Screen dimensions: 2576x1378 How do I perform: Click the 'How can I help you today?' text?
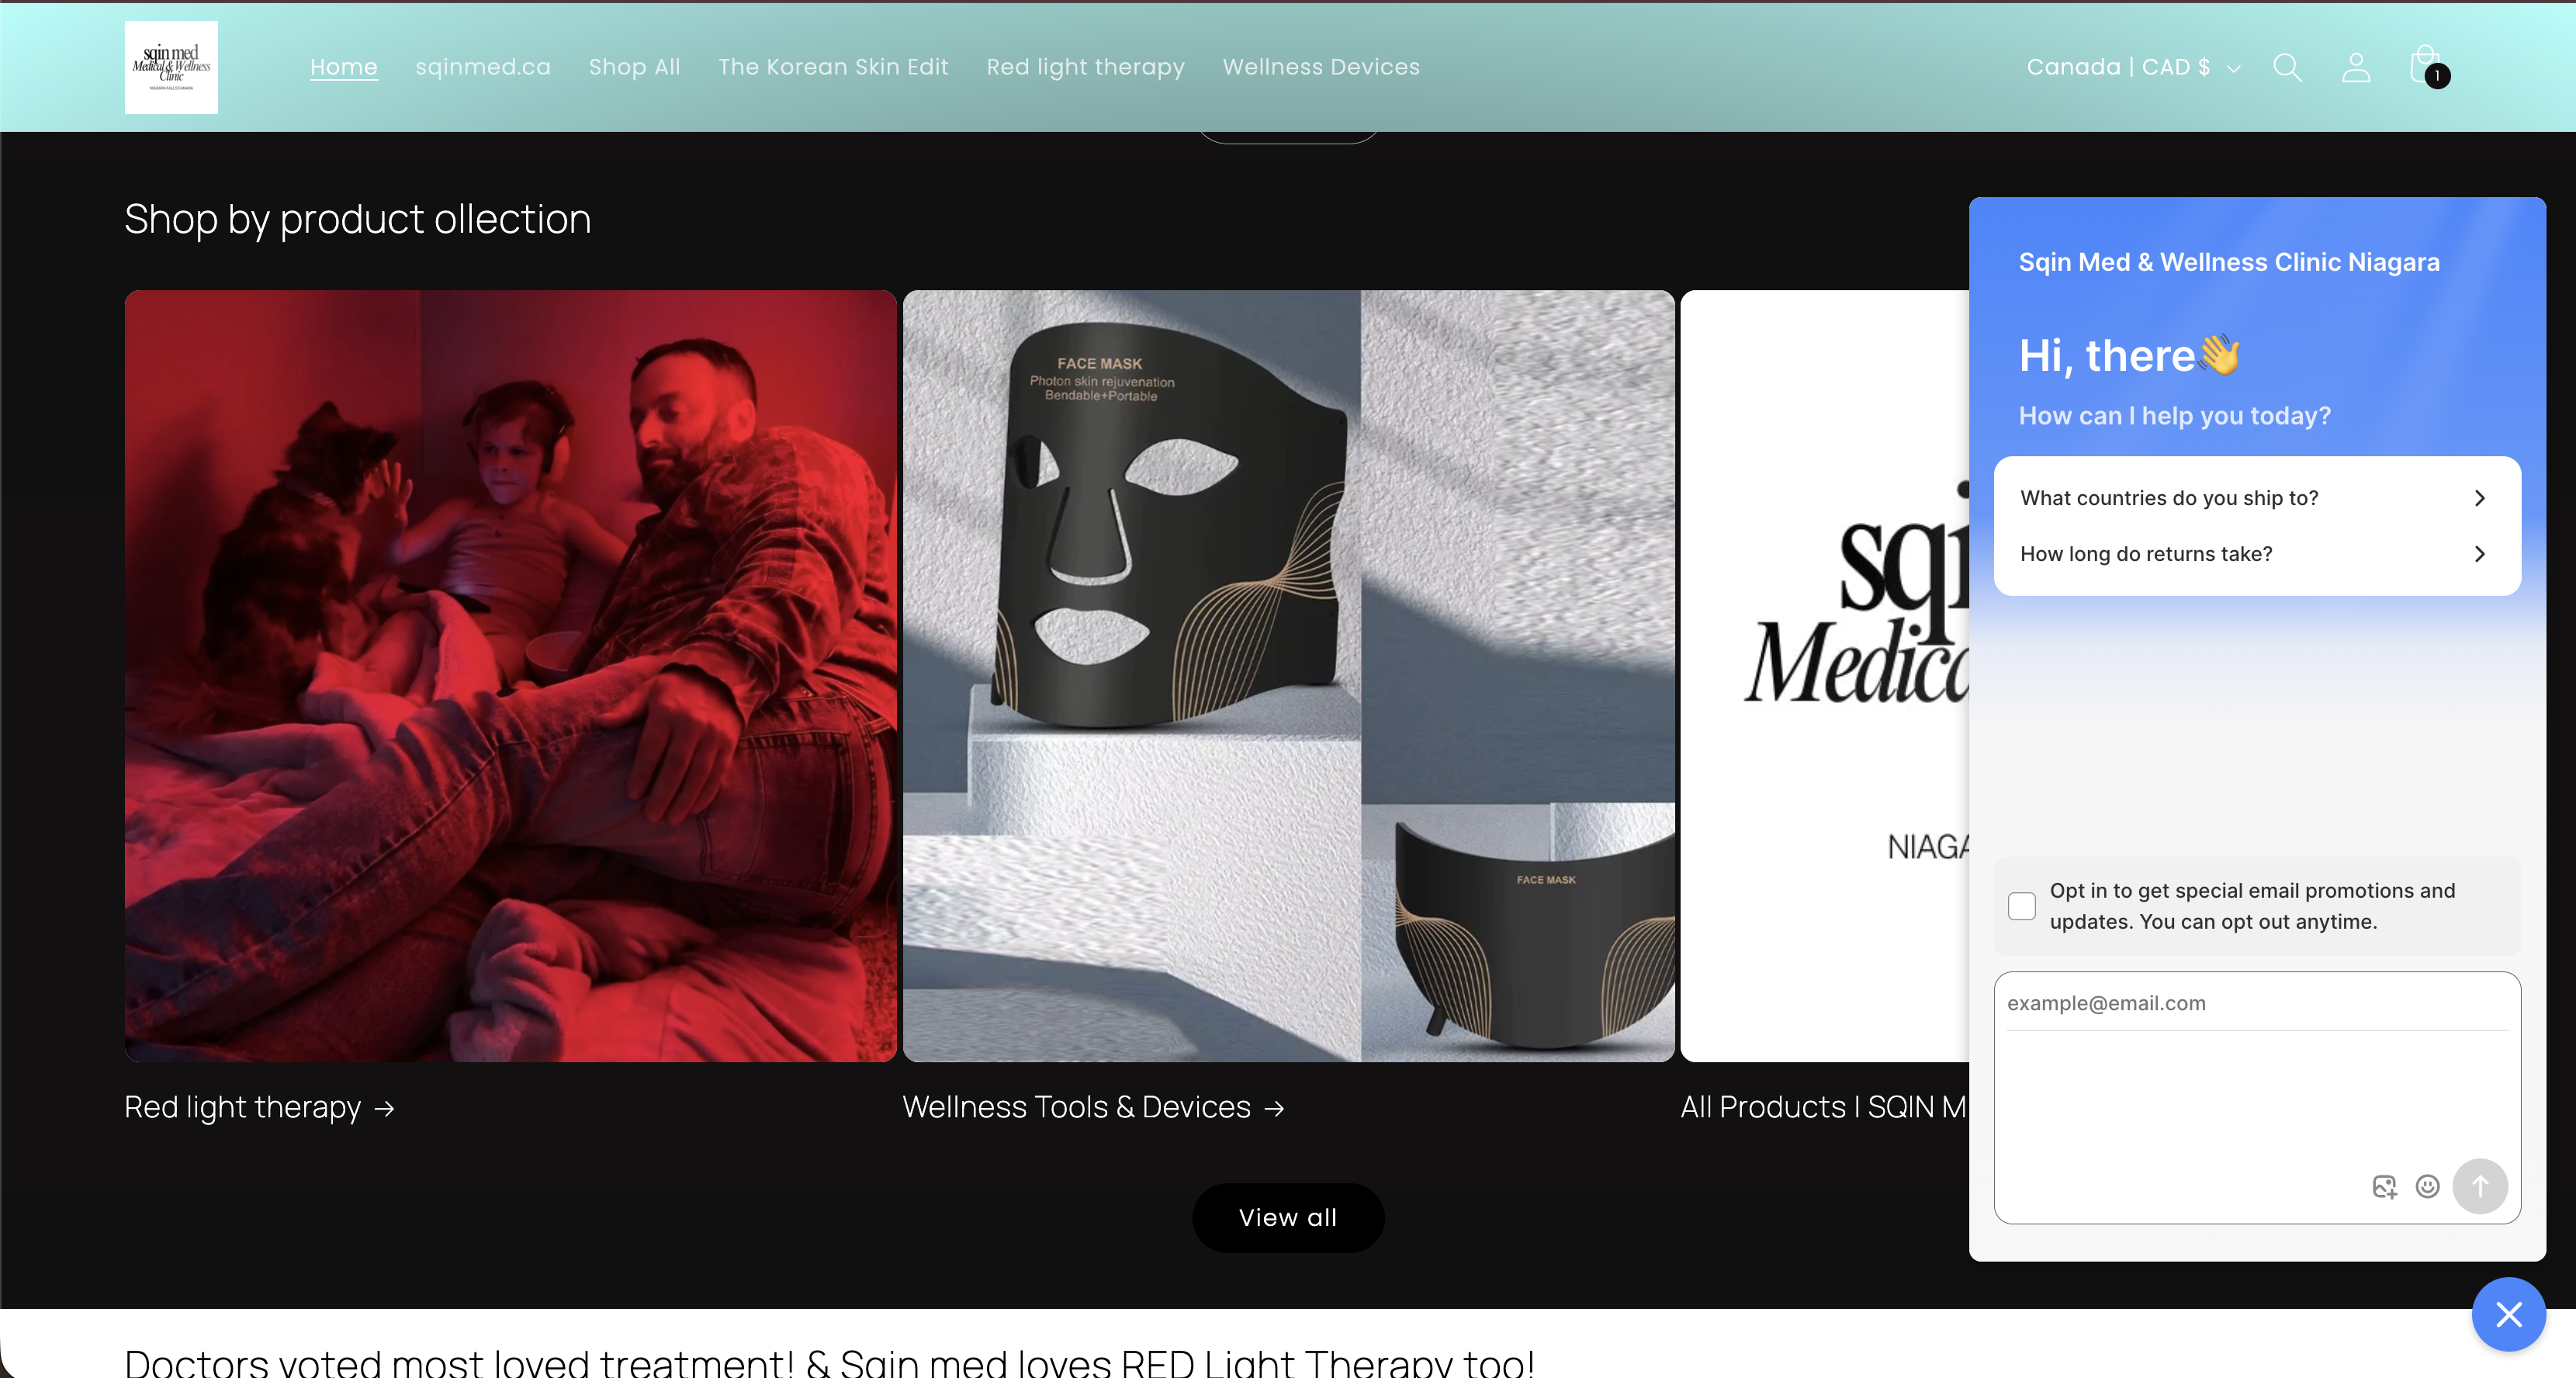pyautogui.click(x=2174, y=416)
